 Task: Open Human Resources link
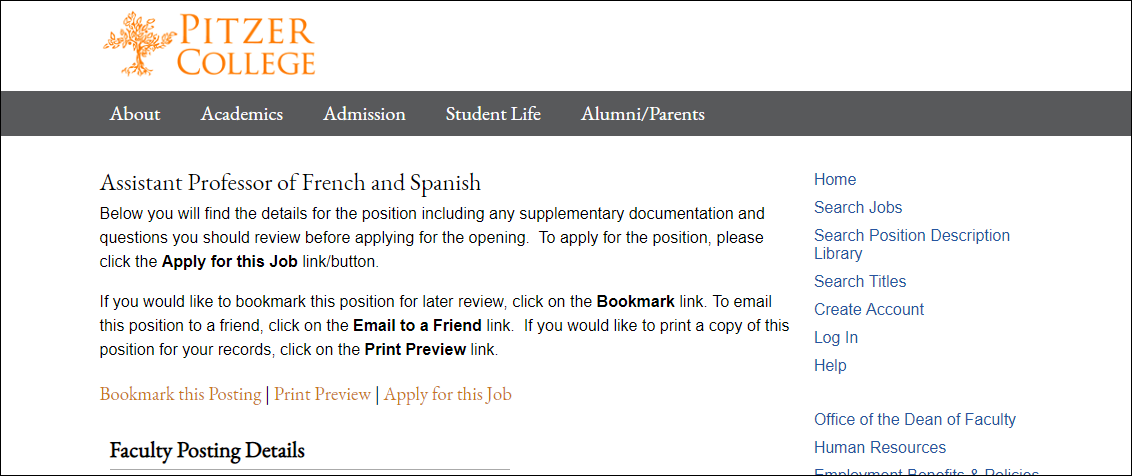pyautogui.click(x=880, y=447)
